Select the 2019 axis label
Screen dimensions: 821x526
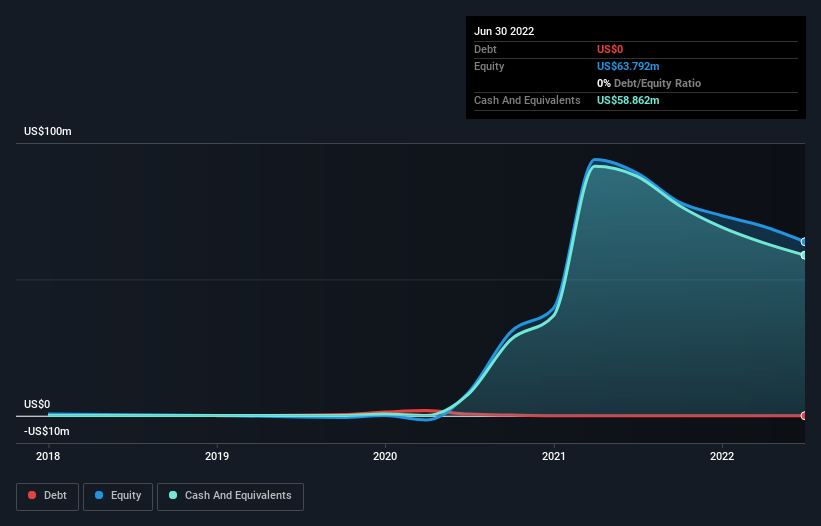tap(217, 456)
